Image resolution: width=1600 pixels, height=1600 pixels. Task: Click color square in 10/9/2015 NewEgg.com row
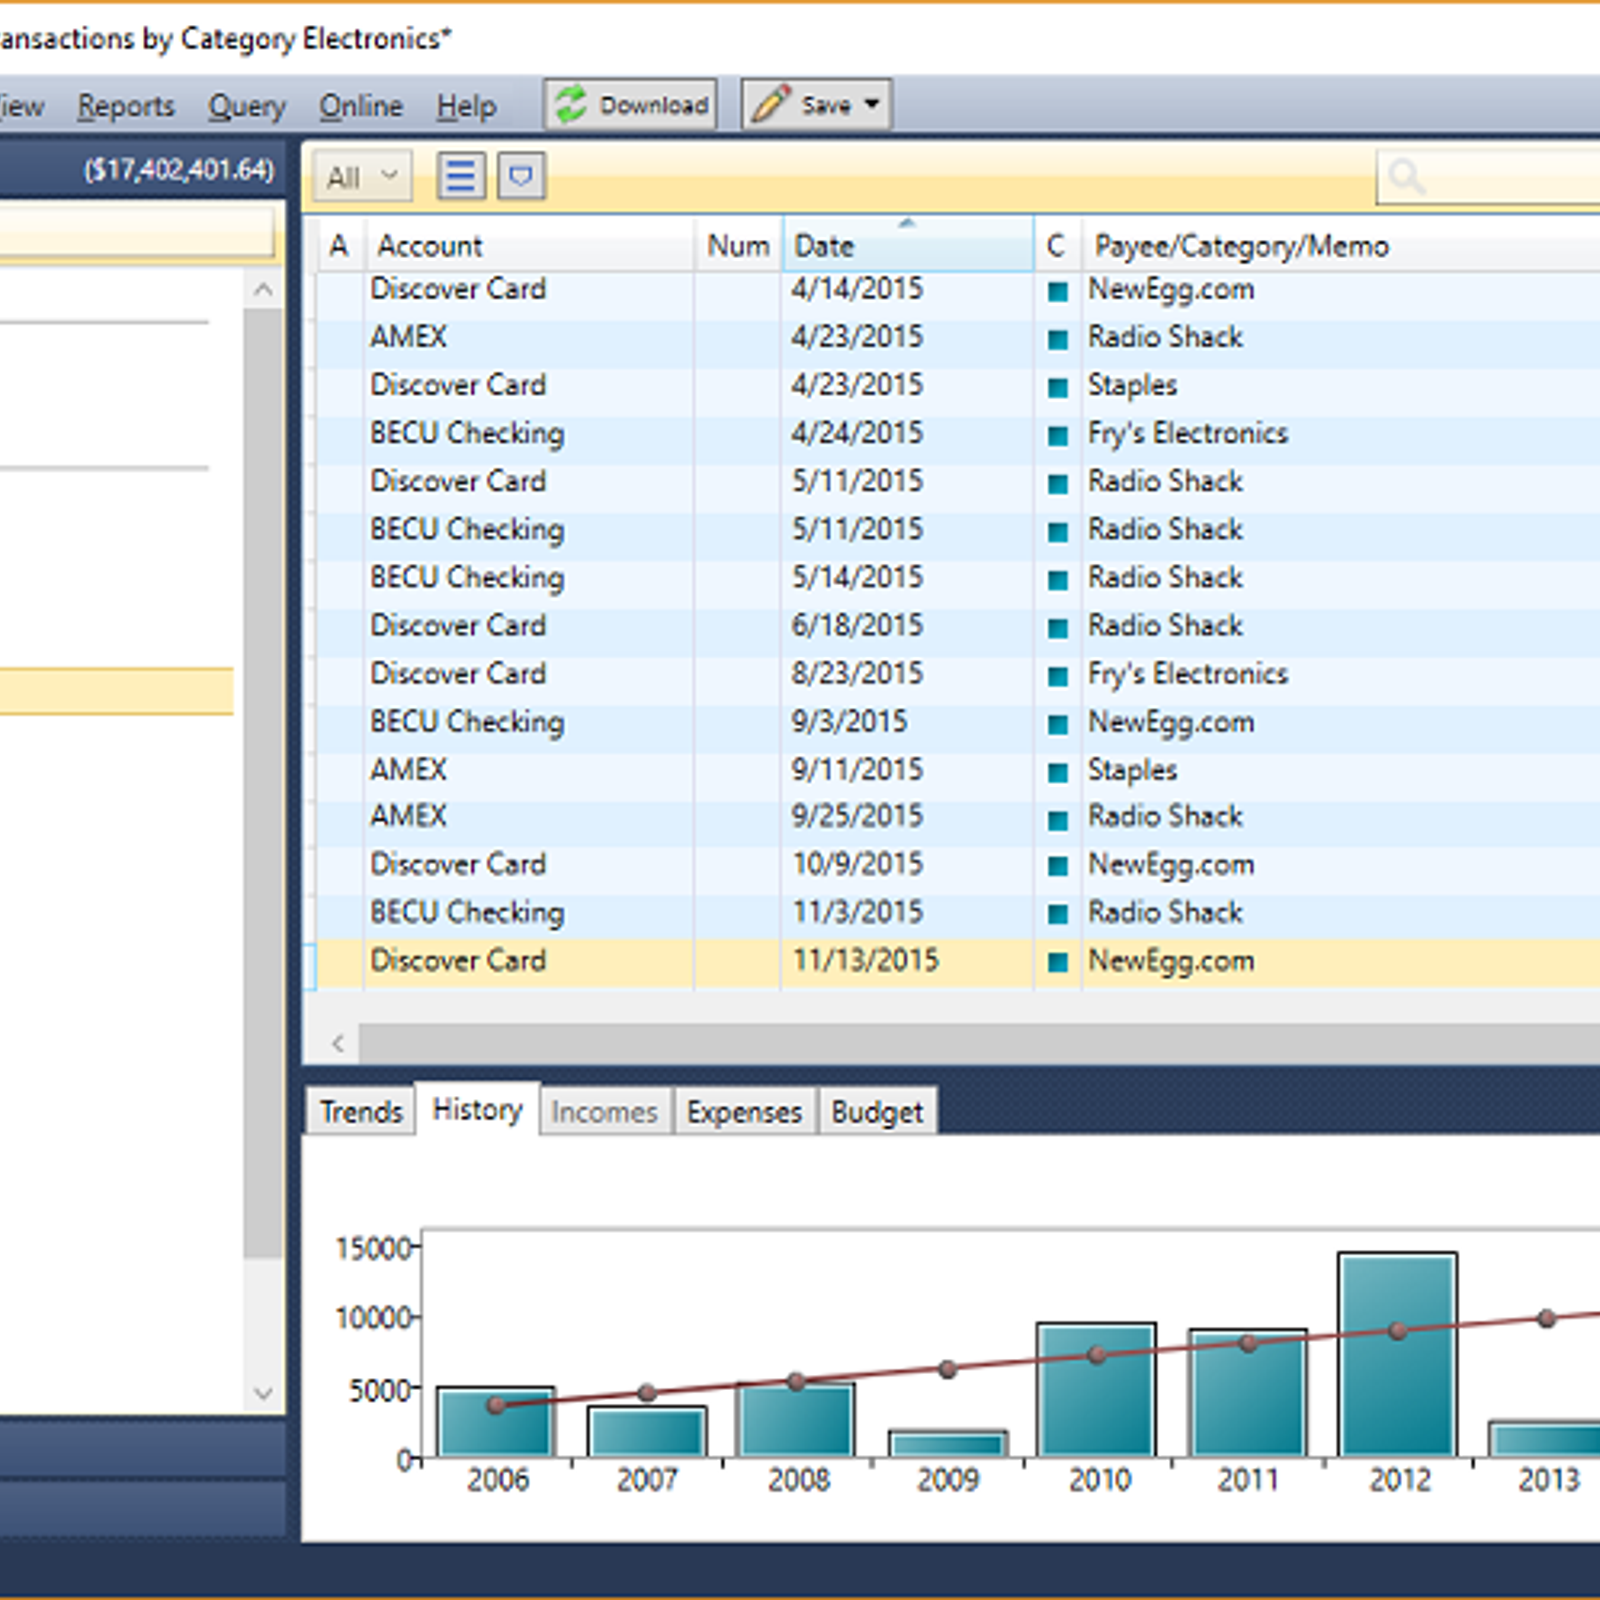(1057, 867)
